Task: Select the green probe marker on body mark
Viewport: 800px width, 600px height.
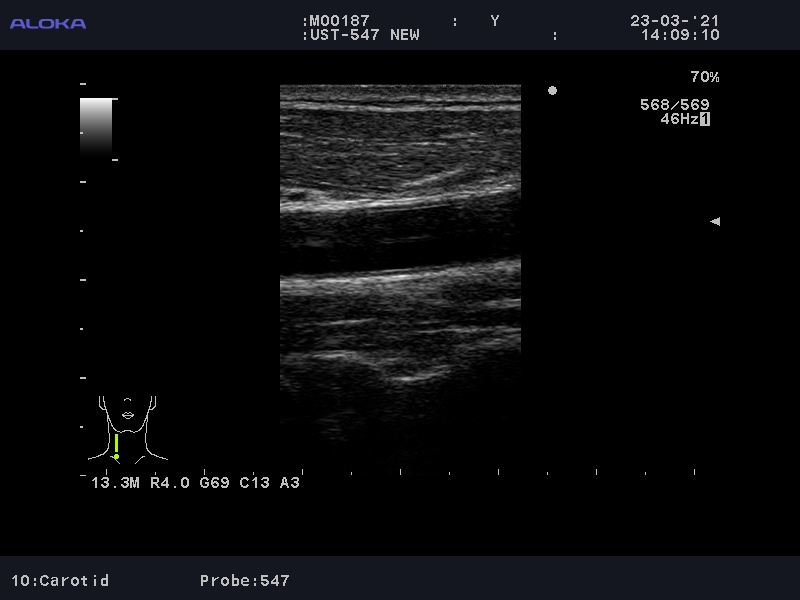Action: pos(116,445)
